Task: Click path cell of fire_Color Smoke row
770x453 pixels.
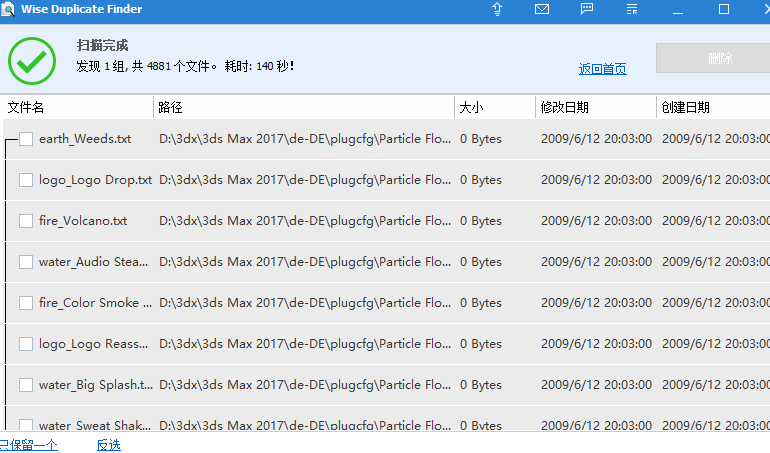Action: (304, 303)
